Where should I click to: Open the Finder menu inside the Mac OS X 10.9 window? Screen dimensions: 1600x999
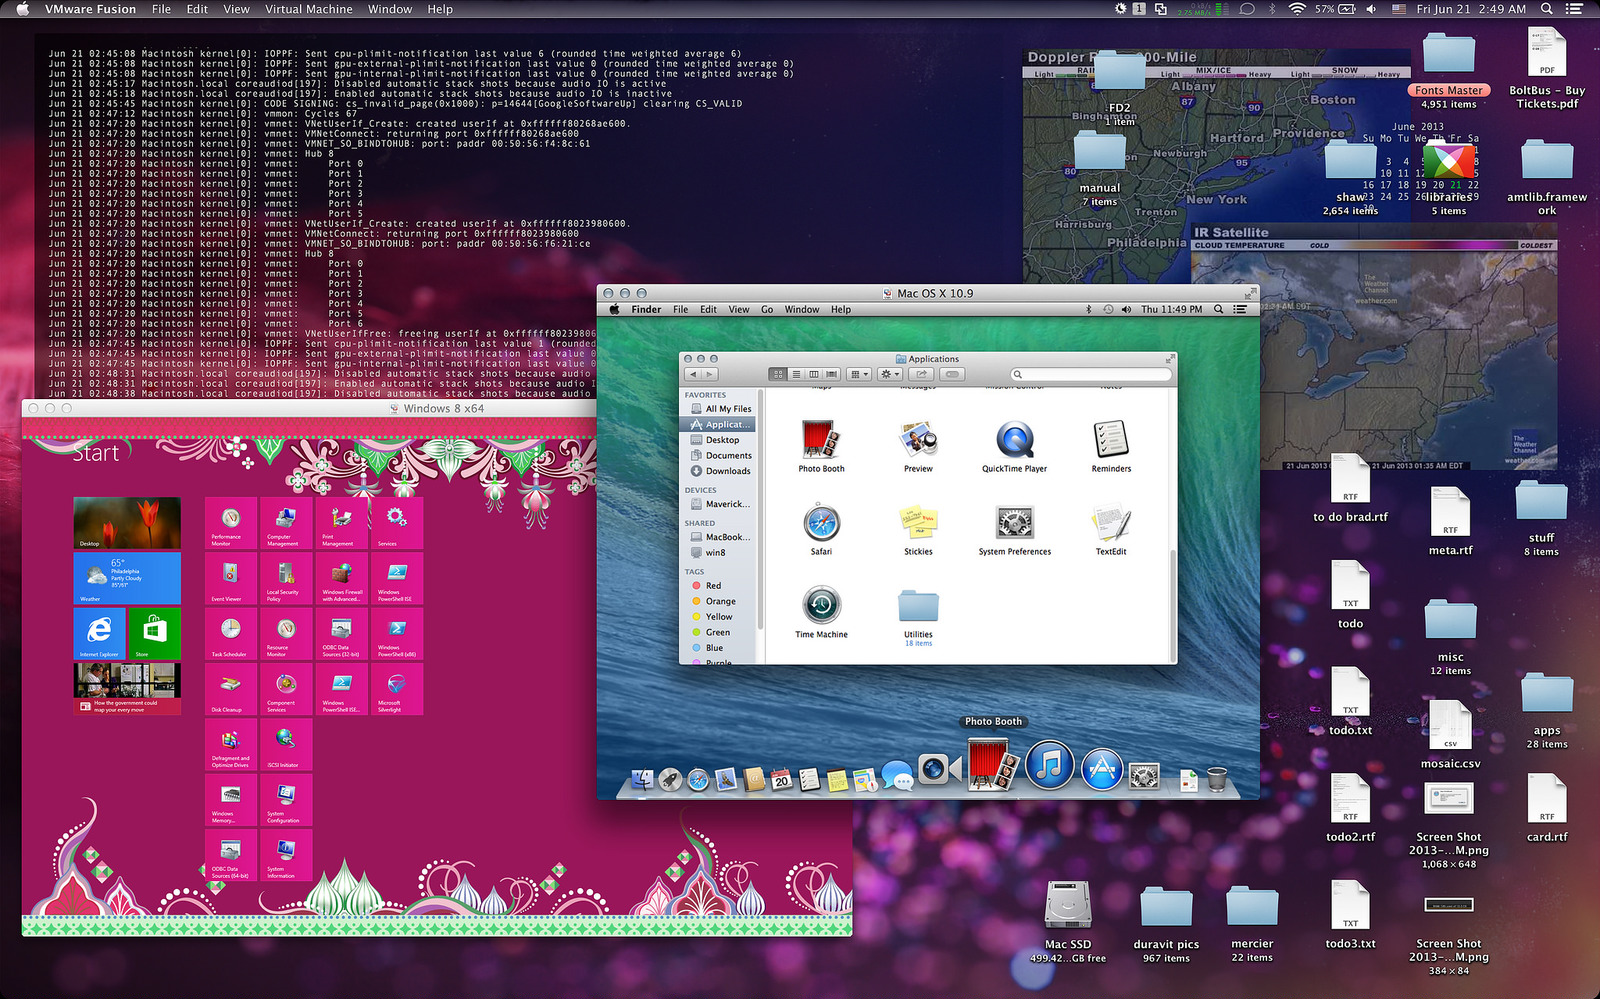click(646, 310)
